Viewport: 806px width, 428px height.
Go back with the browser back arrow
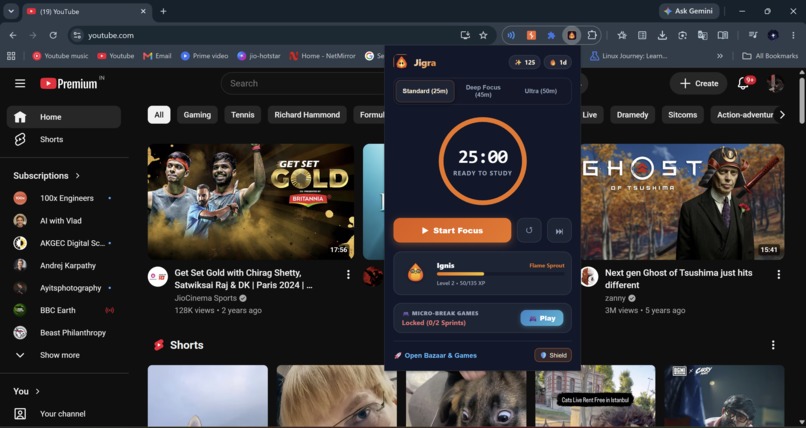point(13,35)
